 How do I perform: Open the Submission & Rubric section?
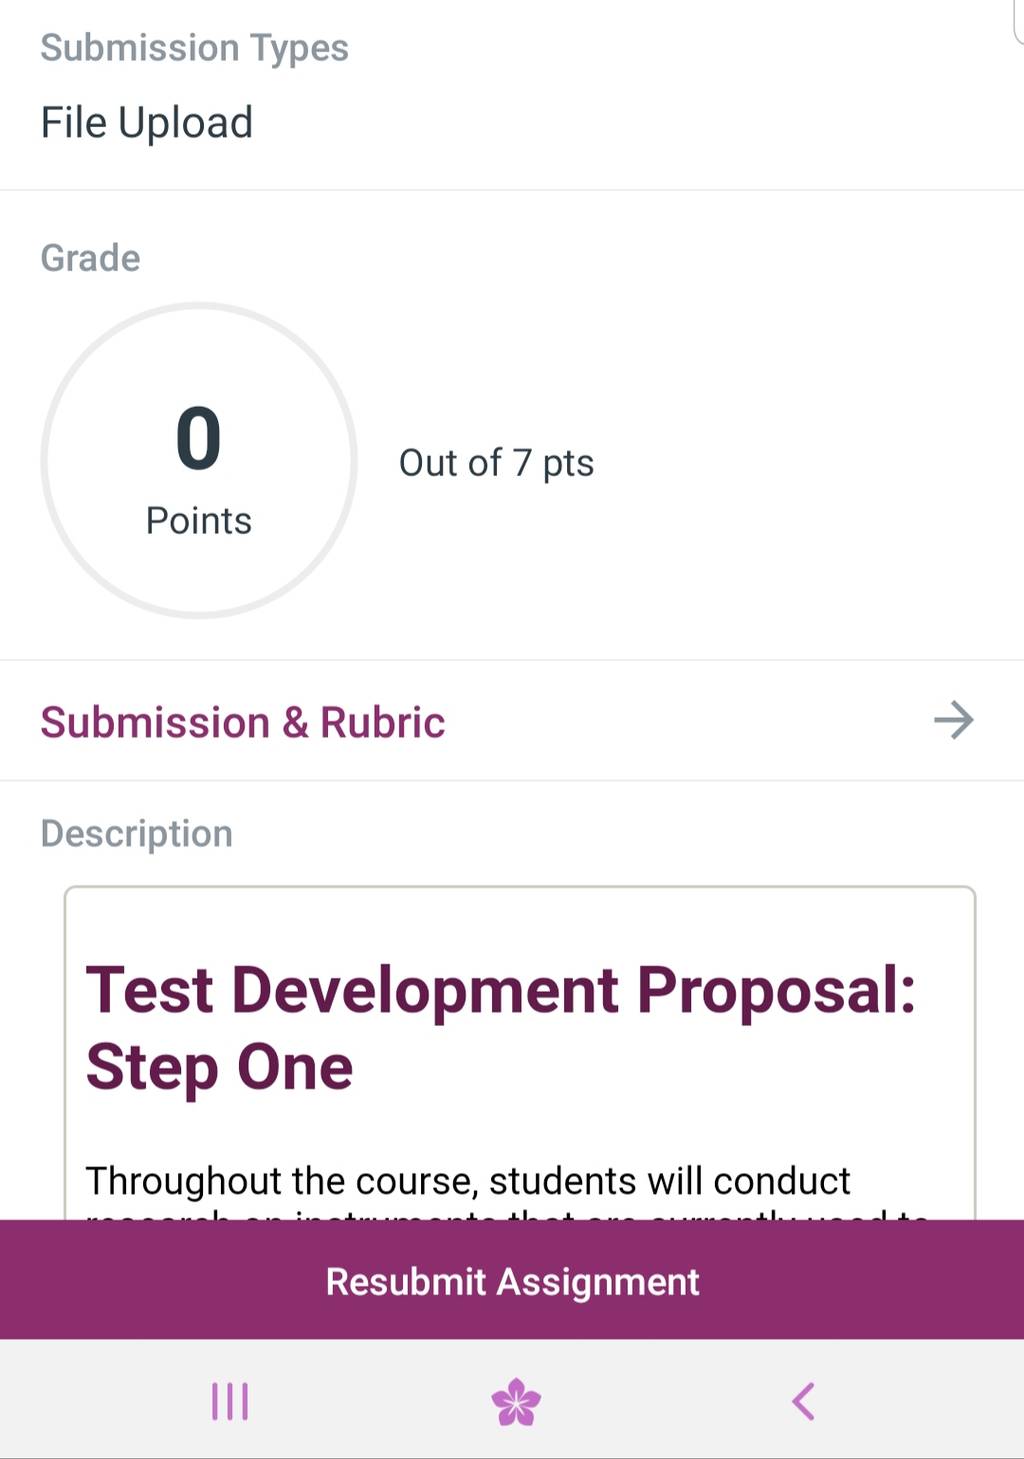[512, 720]
